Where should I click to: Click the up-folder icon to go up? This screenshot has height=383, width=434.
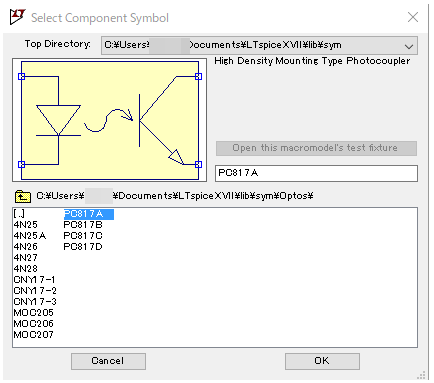click(x=22, y=196)
